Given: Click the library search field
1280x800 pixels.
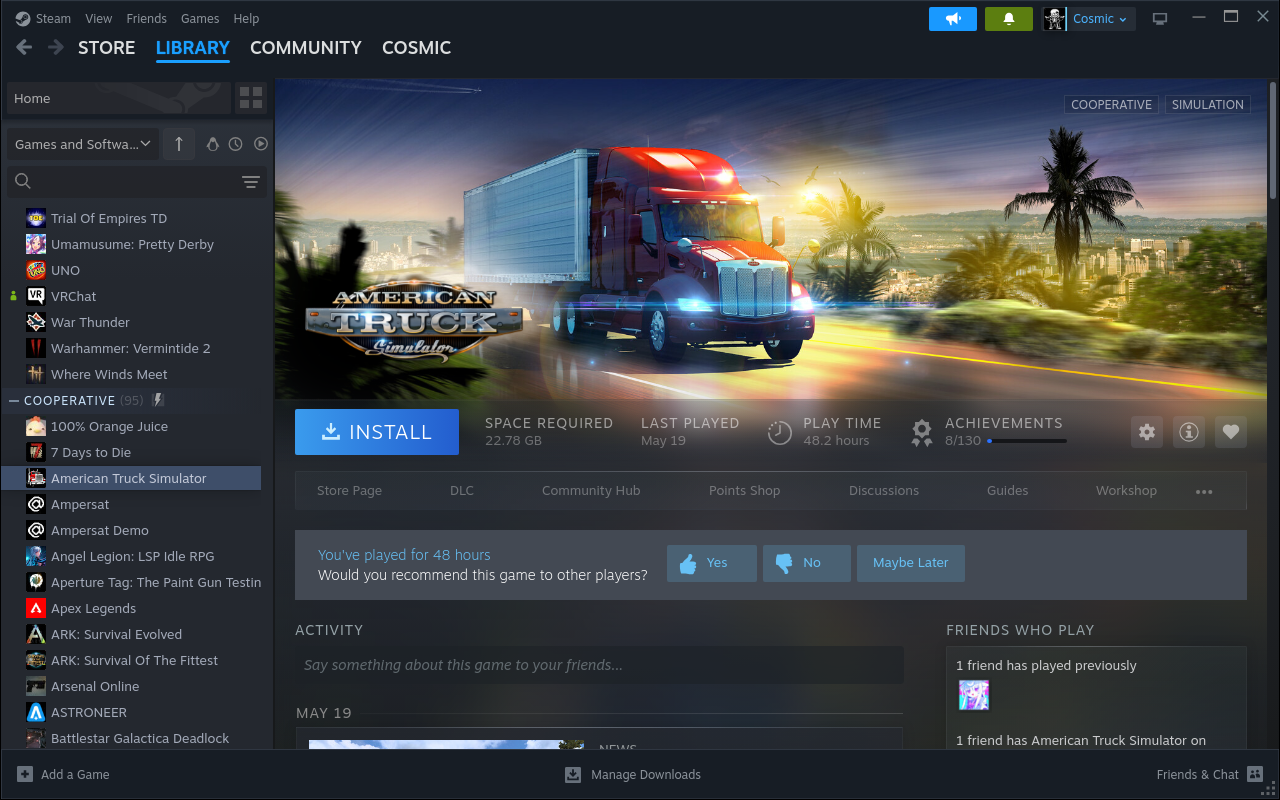Looking at the screenshot, I should 135,181.
